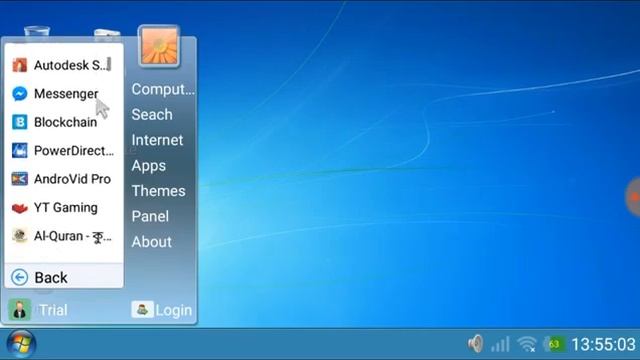The height and width of the screenshot is (360, 640).
Task: Select the AndroVid Pro text entry
Action: click(72, 179)
